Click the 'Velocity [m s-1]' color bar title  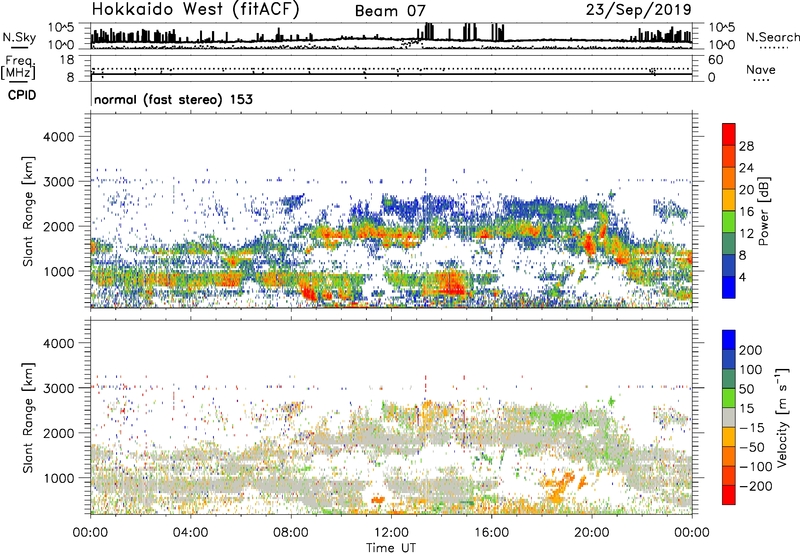click(782, 417)
